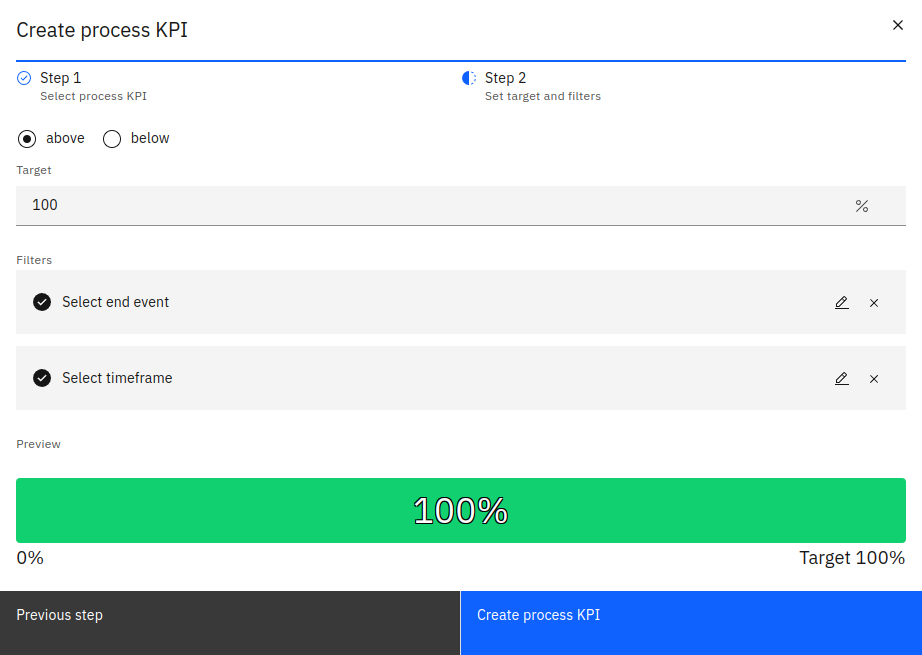Image resolution: width=922 pixels, height=655 pixels.
Task: Go to Step 1 Select process KPI
Action: point(92,87)
